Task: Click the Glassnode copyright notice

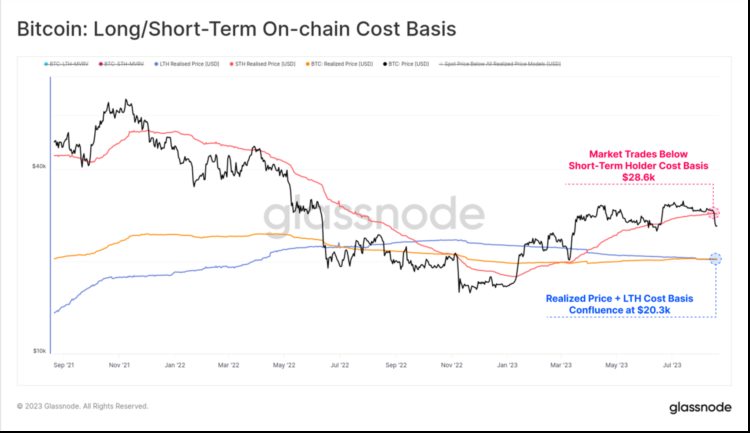Action: [x=83, y=406]
